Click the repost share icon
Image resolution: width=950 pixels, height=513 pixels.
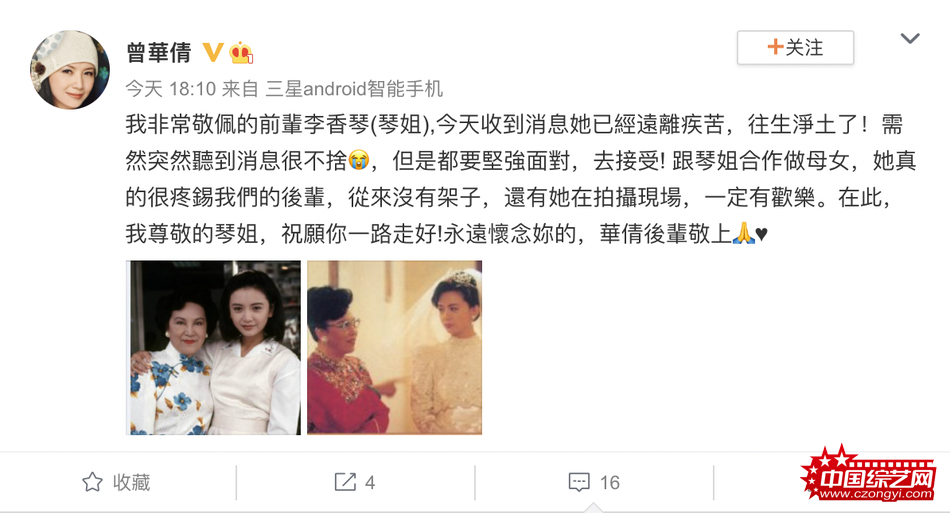[x=345, y=482]
